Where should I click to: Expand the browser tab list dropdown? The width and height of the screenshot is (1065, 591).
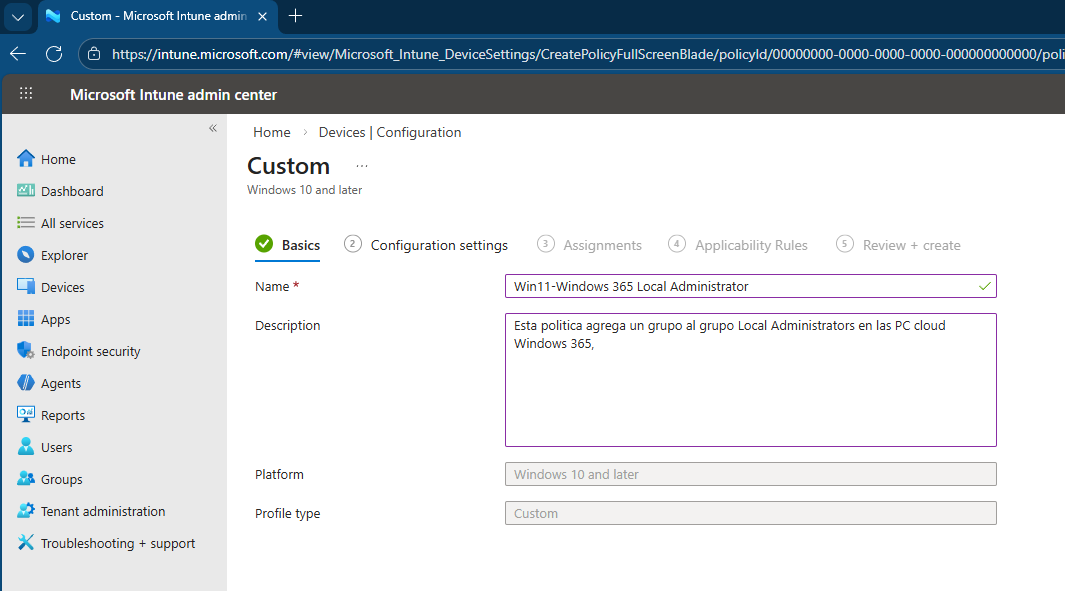coord(18,17)
